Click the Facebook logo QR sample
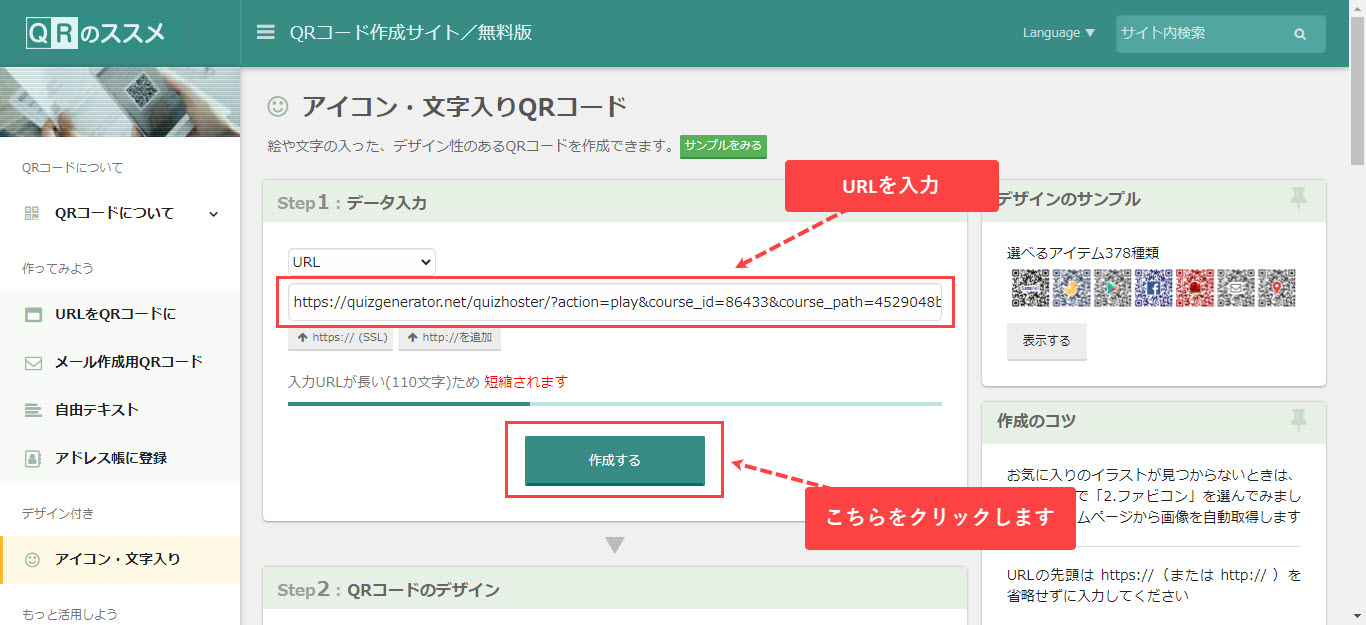The image size is (1366, 625). 1153,288
